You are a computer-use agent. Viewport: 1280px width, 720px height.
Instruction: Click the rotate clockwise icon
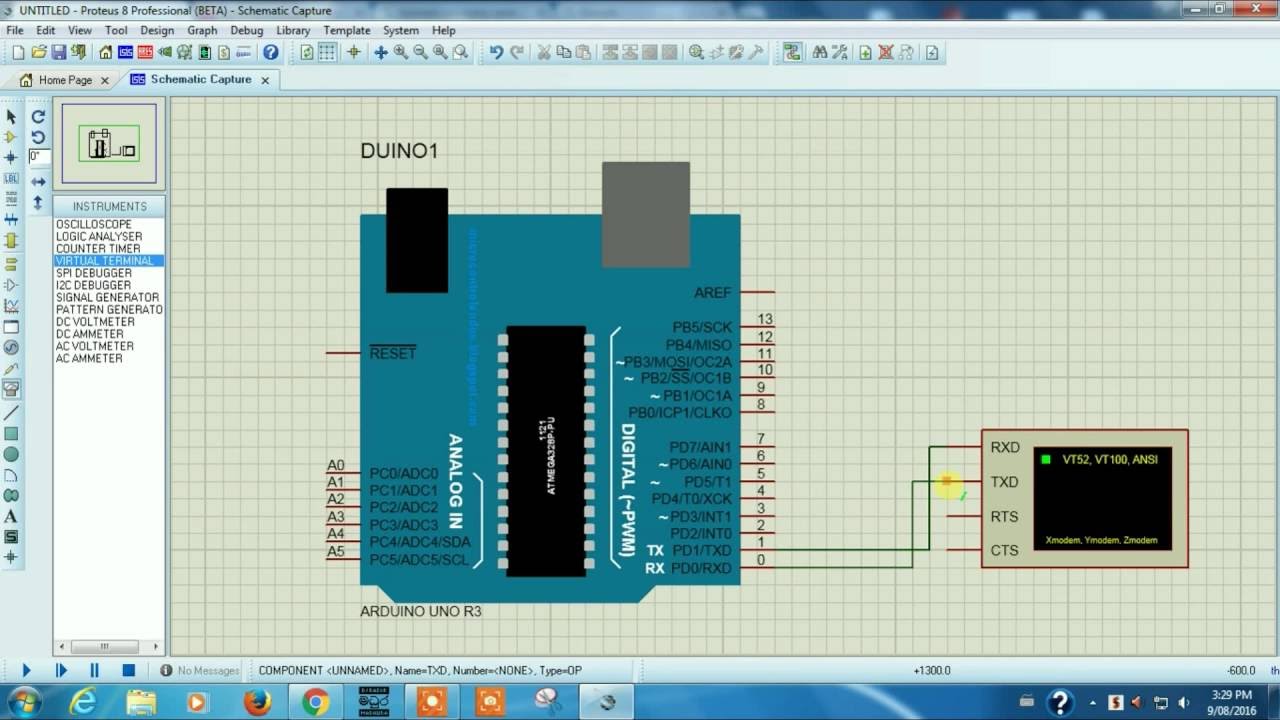click(x=38, y=116)
